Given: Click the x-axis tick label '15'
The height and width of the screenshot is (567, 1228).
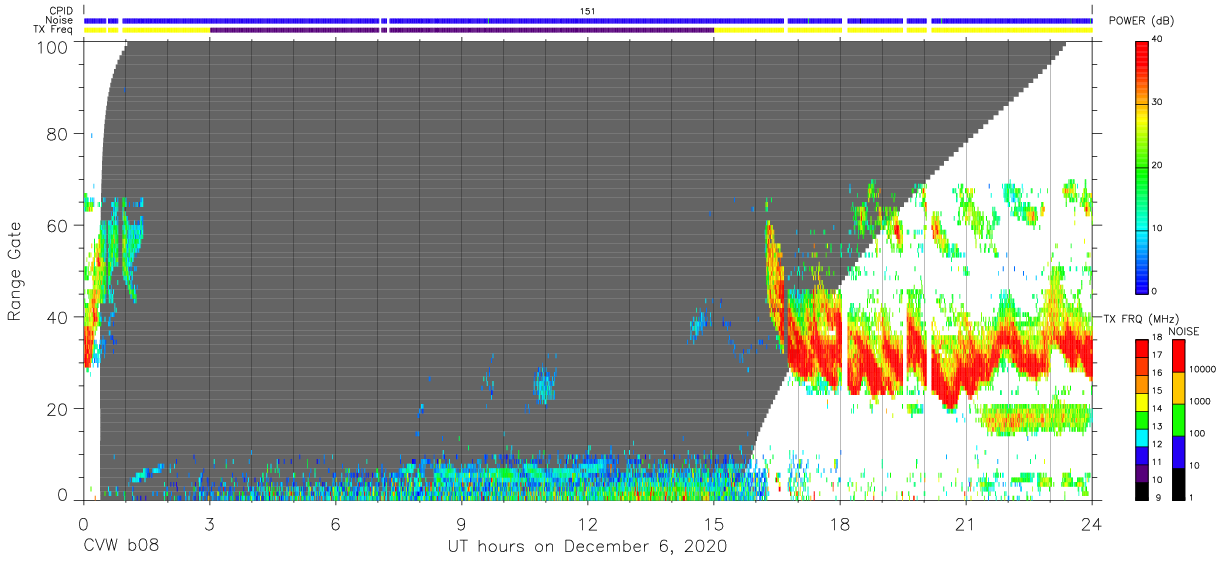Looking at the screenshot, I should tap(713, 523).
